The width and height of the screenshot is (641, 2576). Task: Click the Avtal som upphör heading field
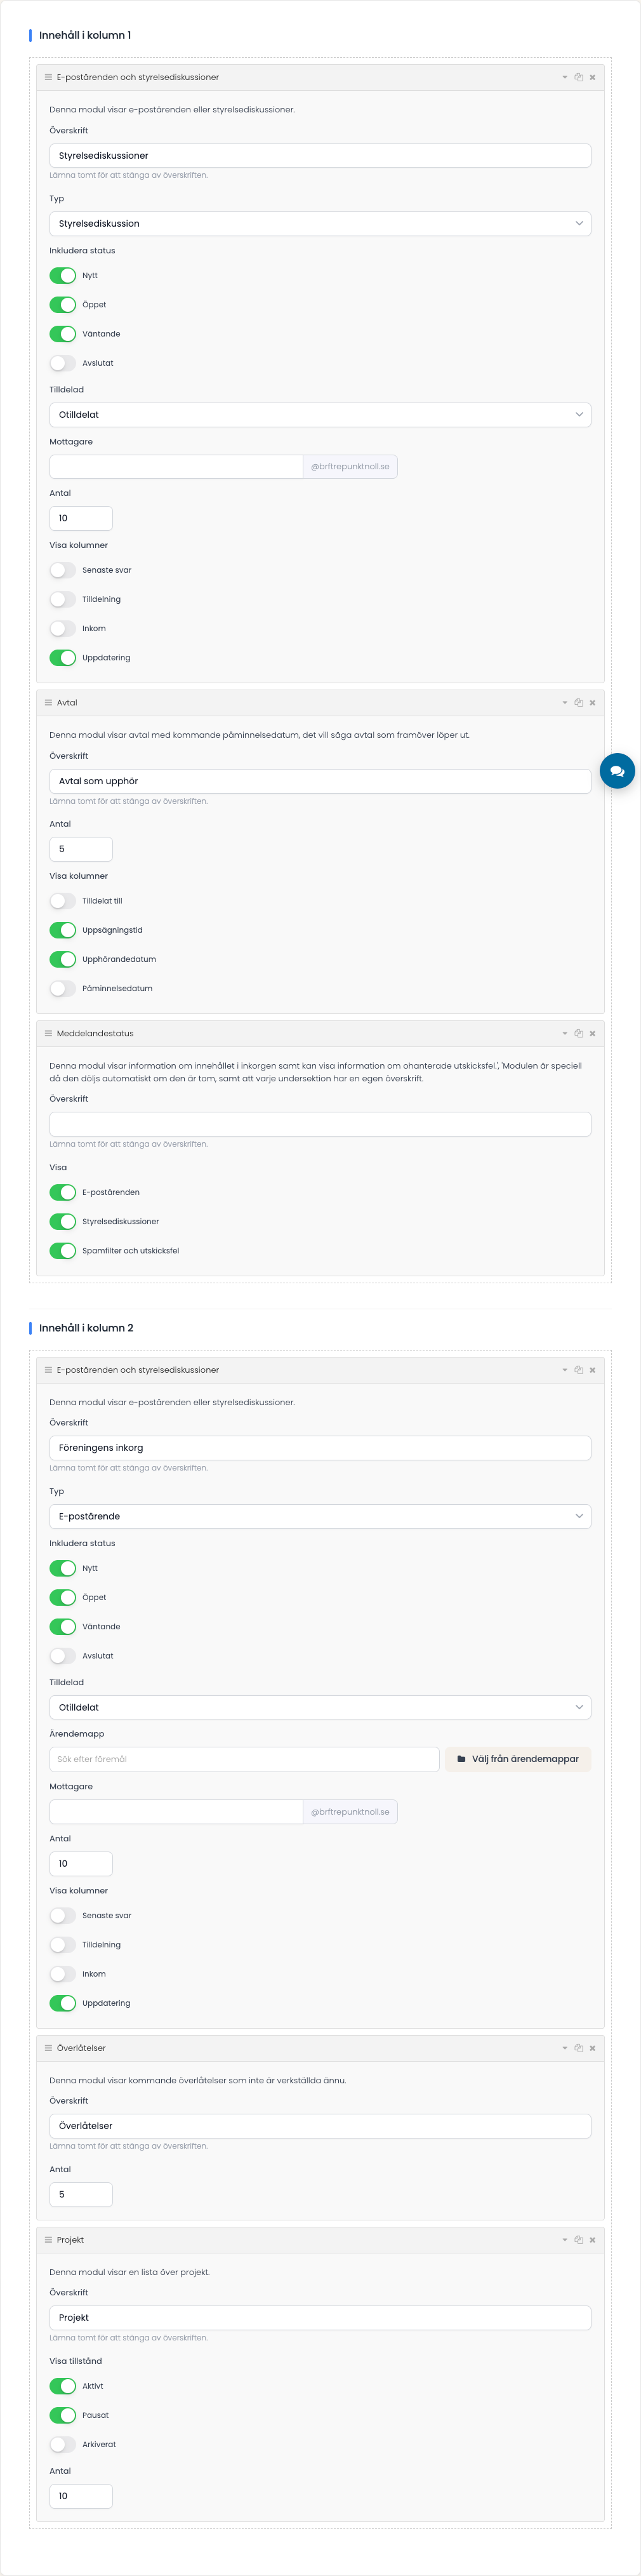[320, 781]
